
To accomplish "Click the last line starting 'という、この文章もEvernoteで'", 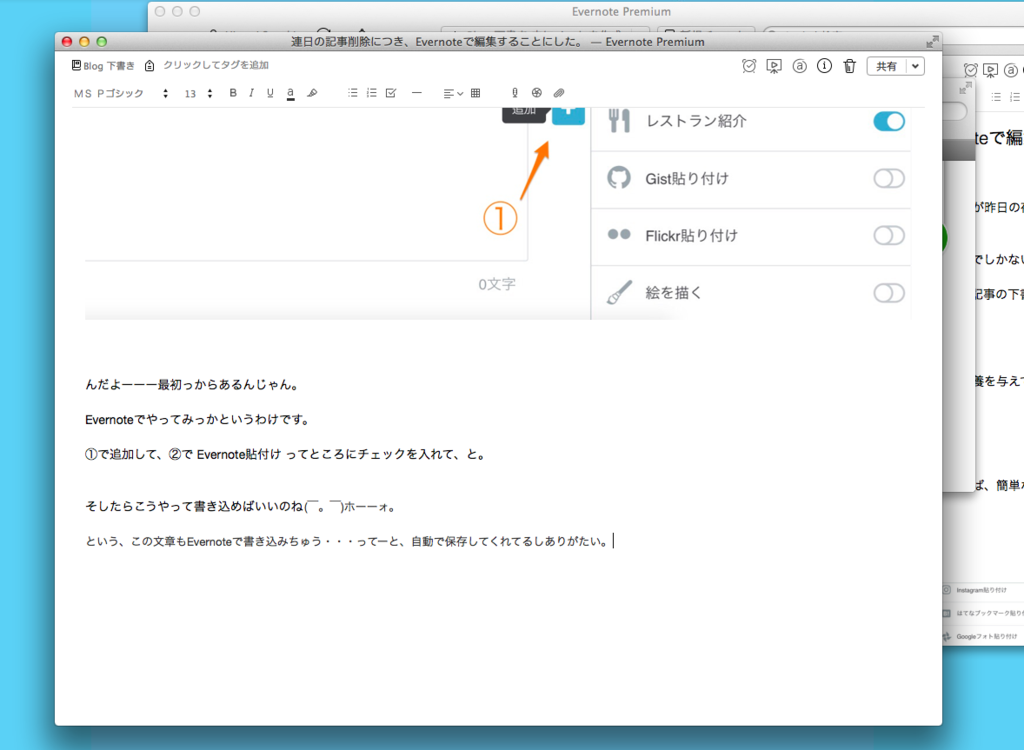I will (x=348, y=541).
